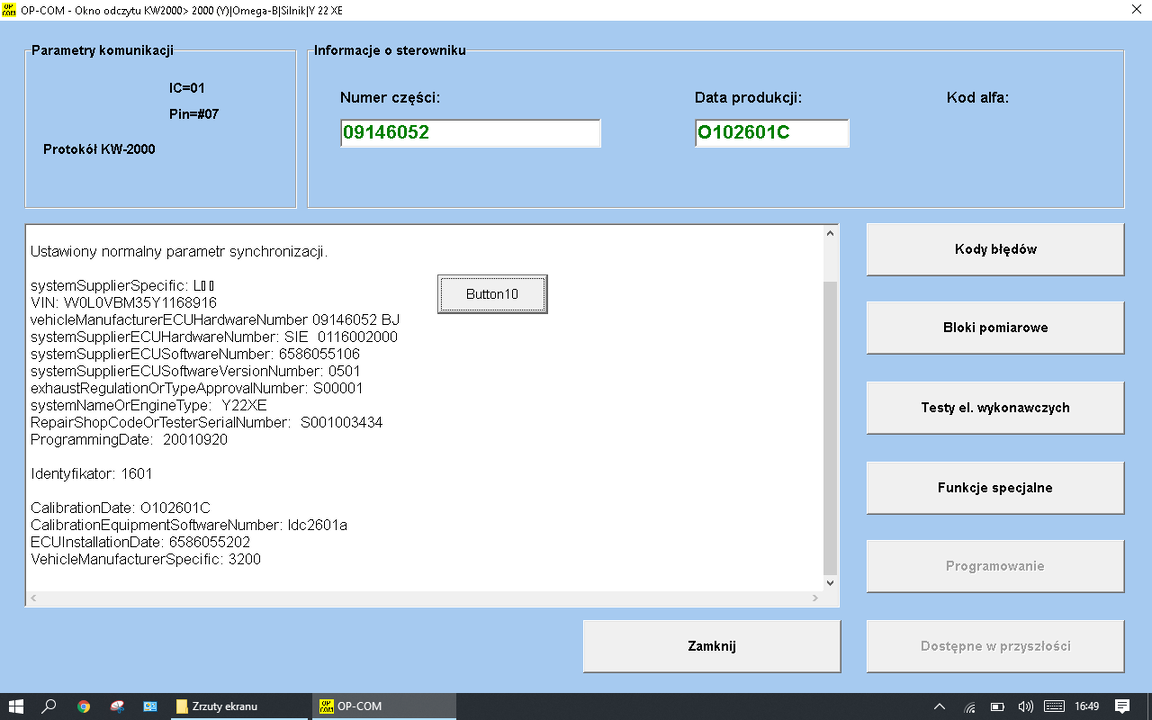Click Button10 in the info panel
This screenshot has height=720, width=1152.
492,295
